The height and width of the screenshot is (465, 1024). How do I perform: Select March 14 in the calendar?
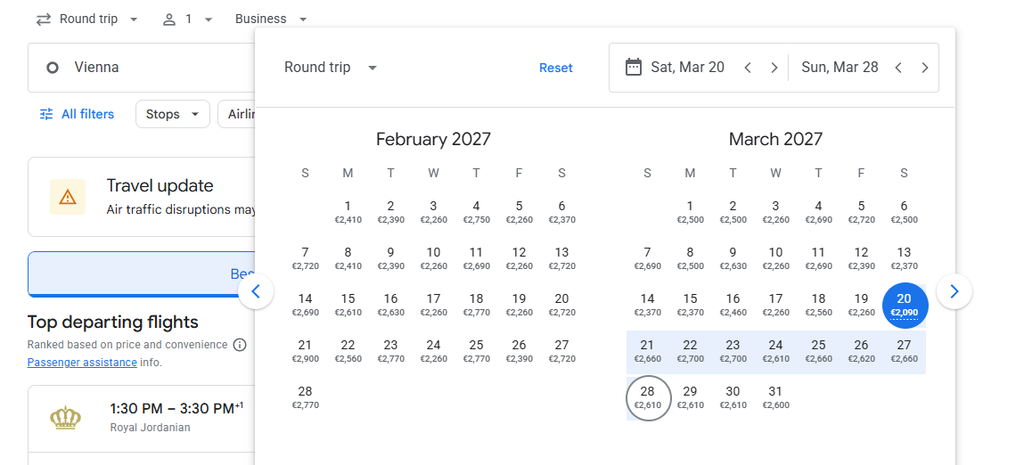pos(647,305)
